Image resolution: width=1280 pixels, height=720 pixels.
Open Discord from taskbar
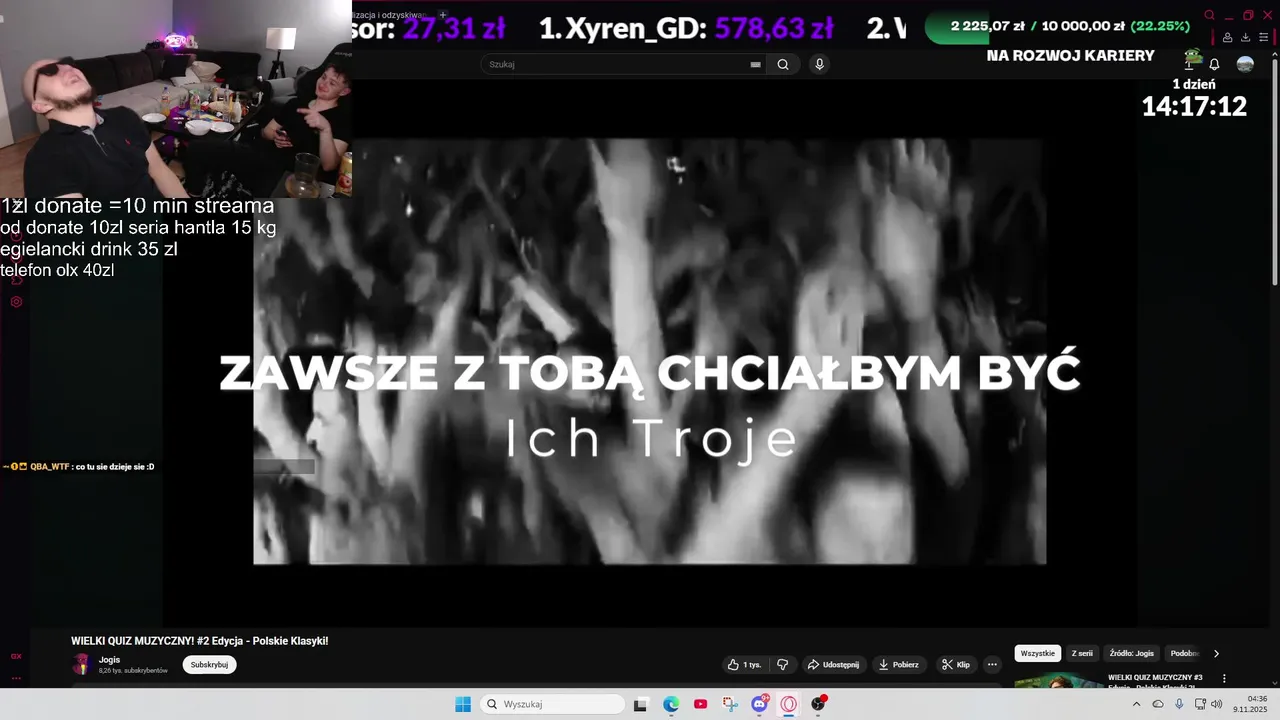tap(759, 704)
